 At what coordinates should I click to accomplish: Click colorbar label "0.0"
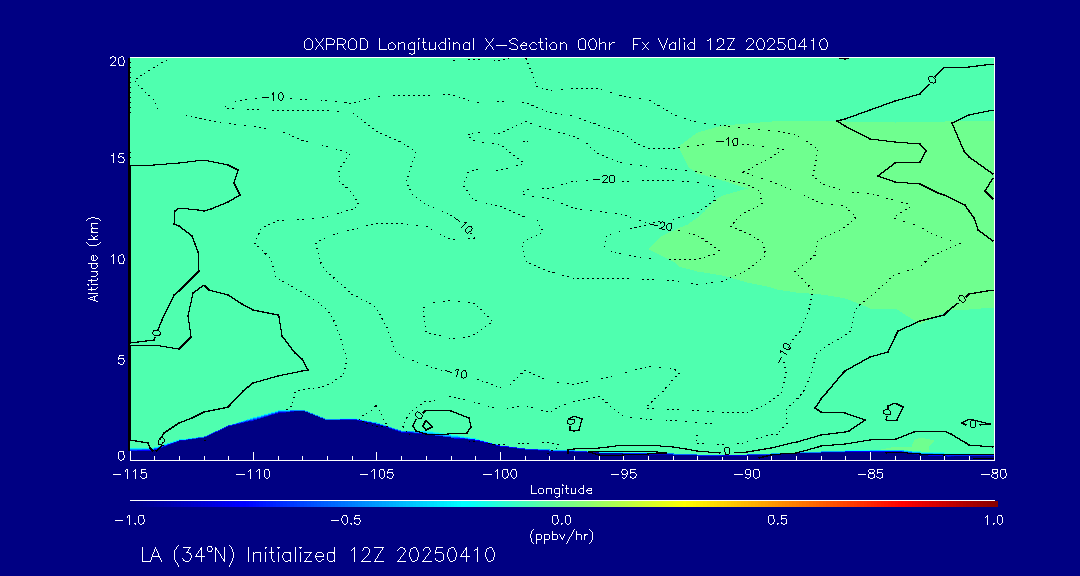(x=562, y=520)
